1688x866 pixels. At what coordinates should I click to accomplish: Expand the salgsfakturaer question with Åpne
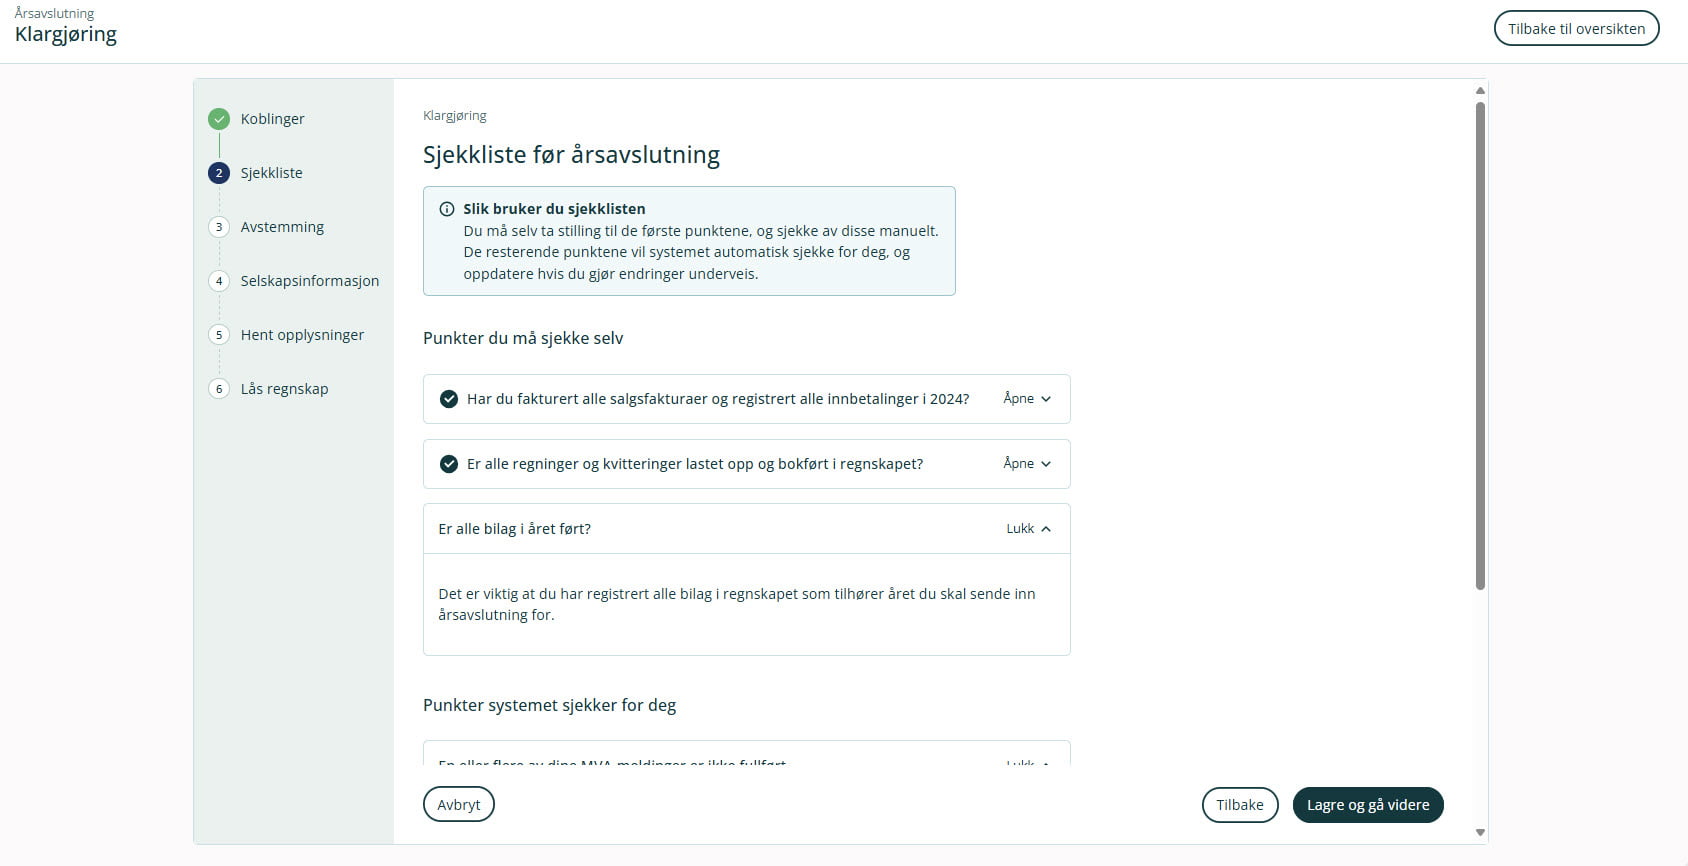coord(1027,399)
